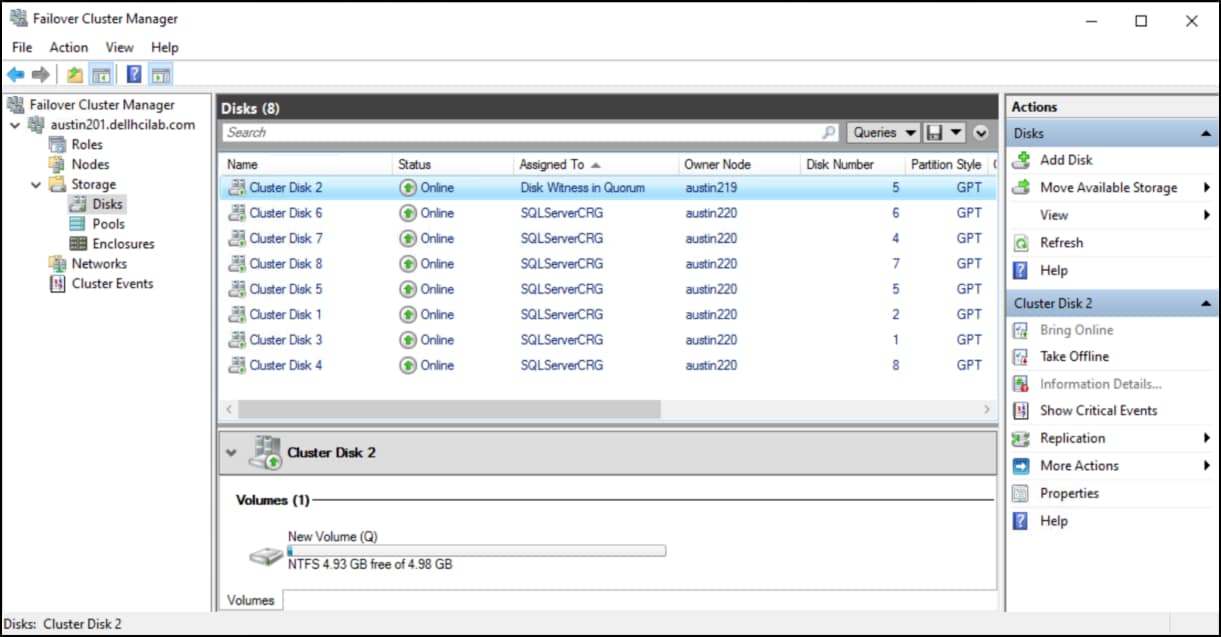Open the Queries dropdown

(884, 132)
